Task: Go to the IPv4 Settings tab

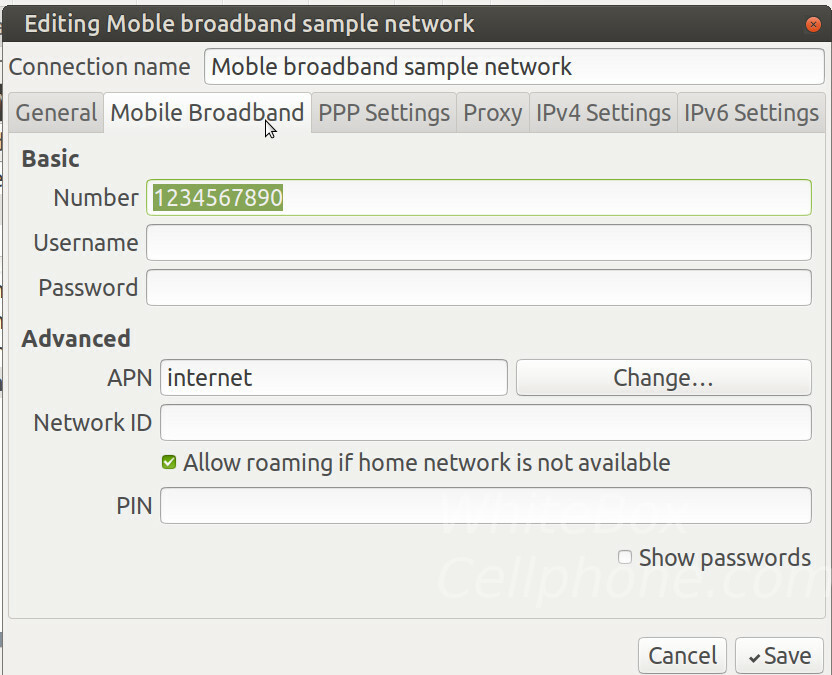Action: tap(603, 113)
